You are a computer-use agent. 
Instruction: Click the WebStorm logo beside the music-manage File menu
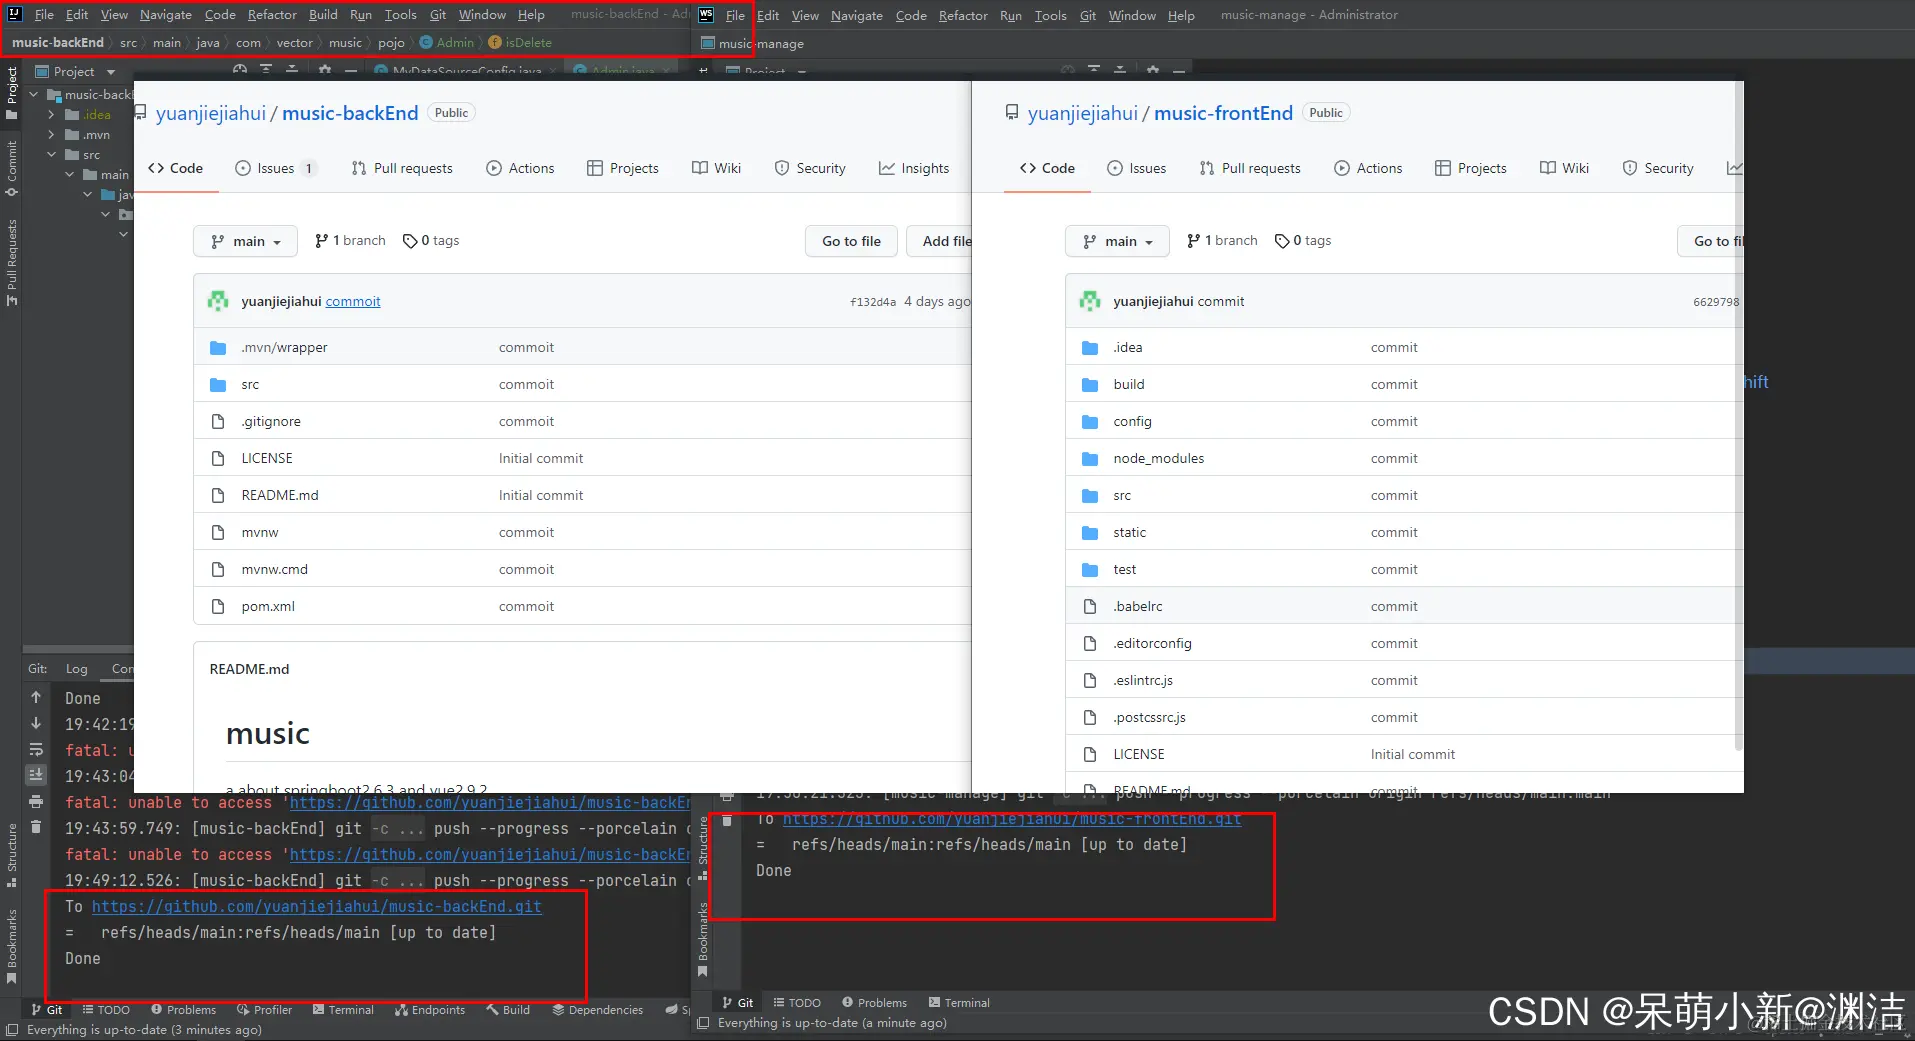706,15
